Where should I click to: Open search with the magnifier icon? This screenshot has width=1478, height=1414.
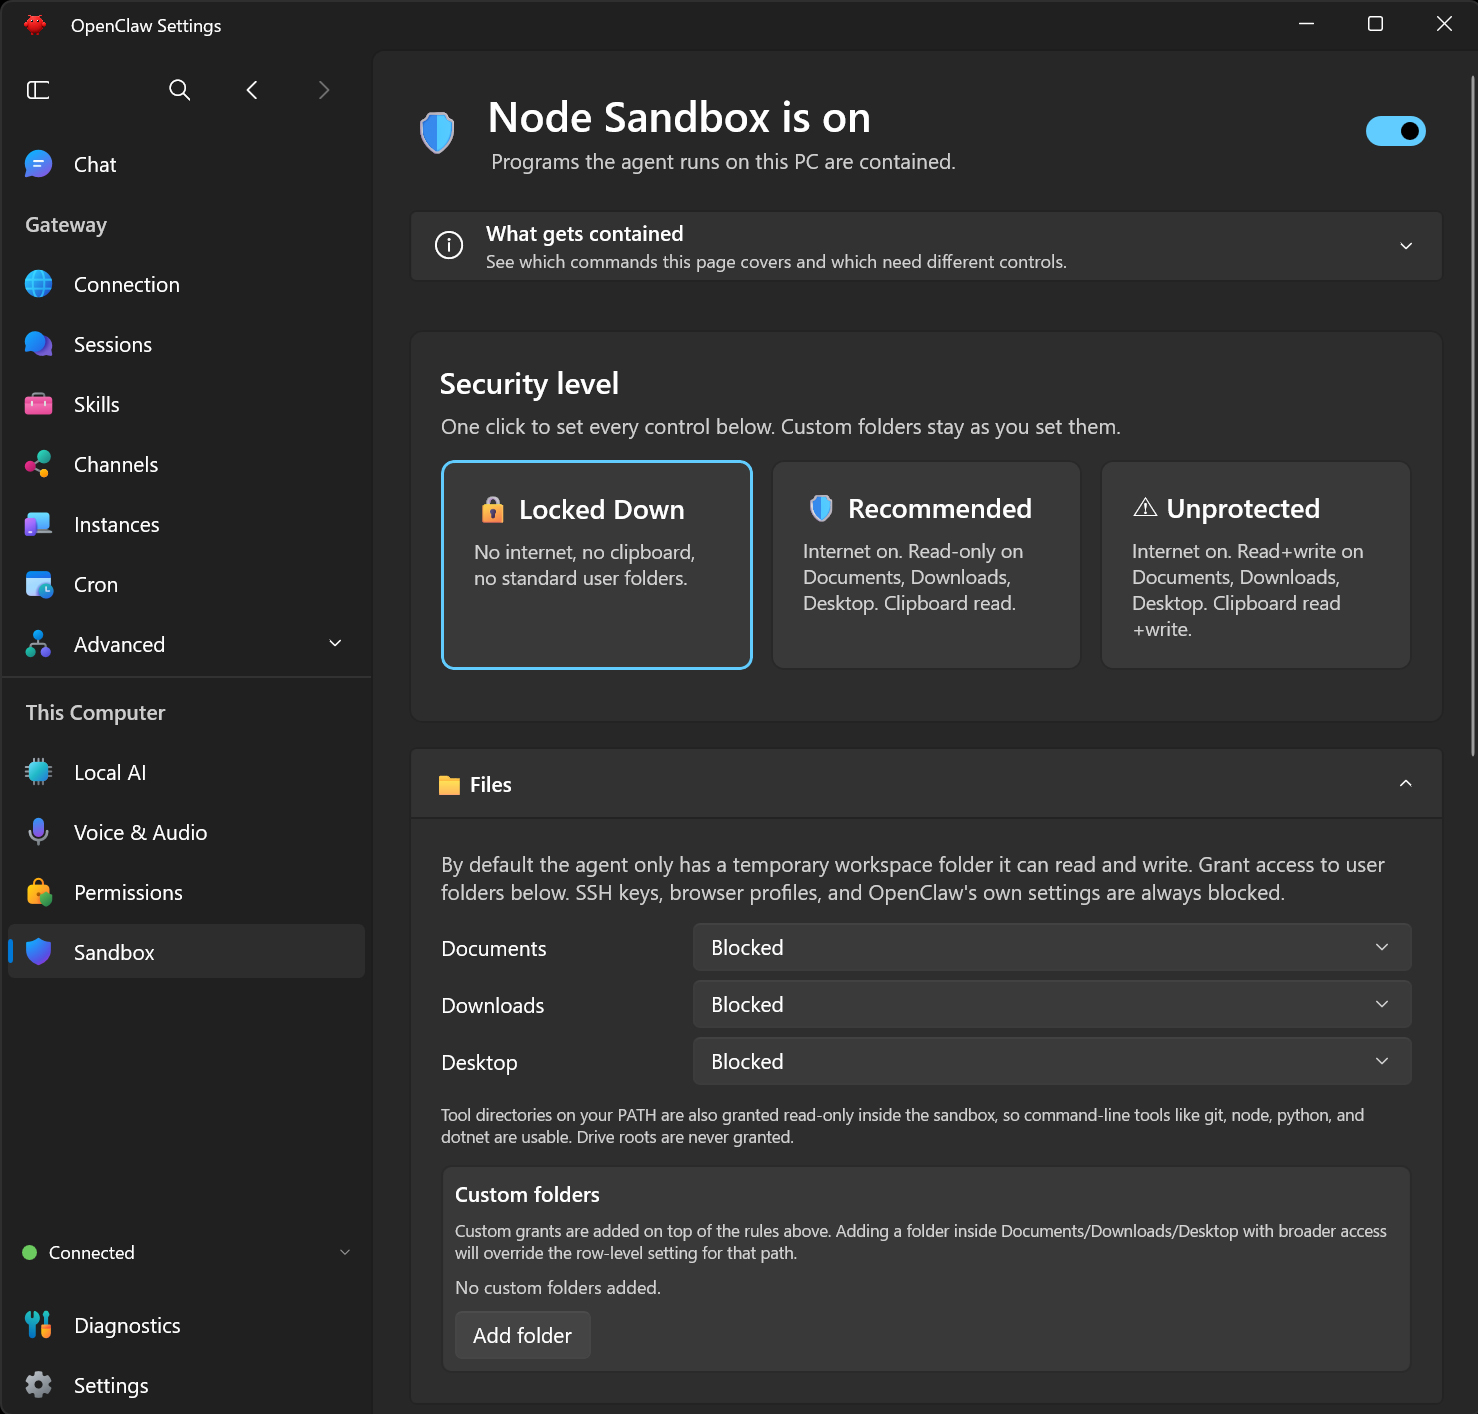180,90
